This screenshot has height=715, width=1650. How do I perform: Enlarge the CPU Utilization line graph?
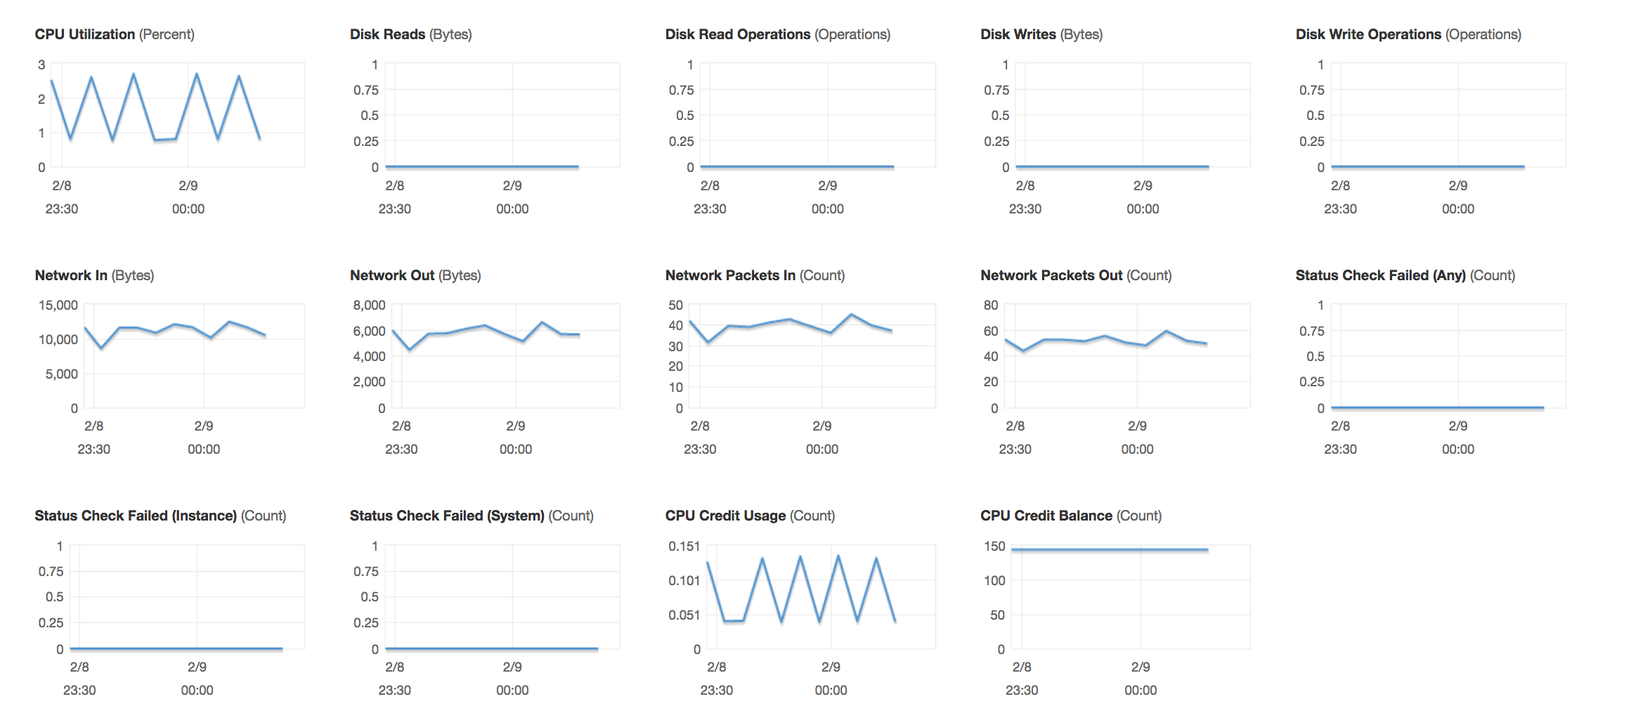tap(176, 115)
